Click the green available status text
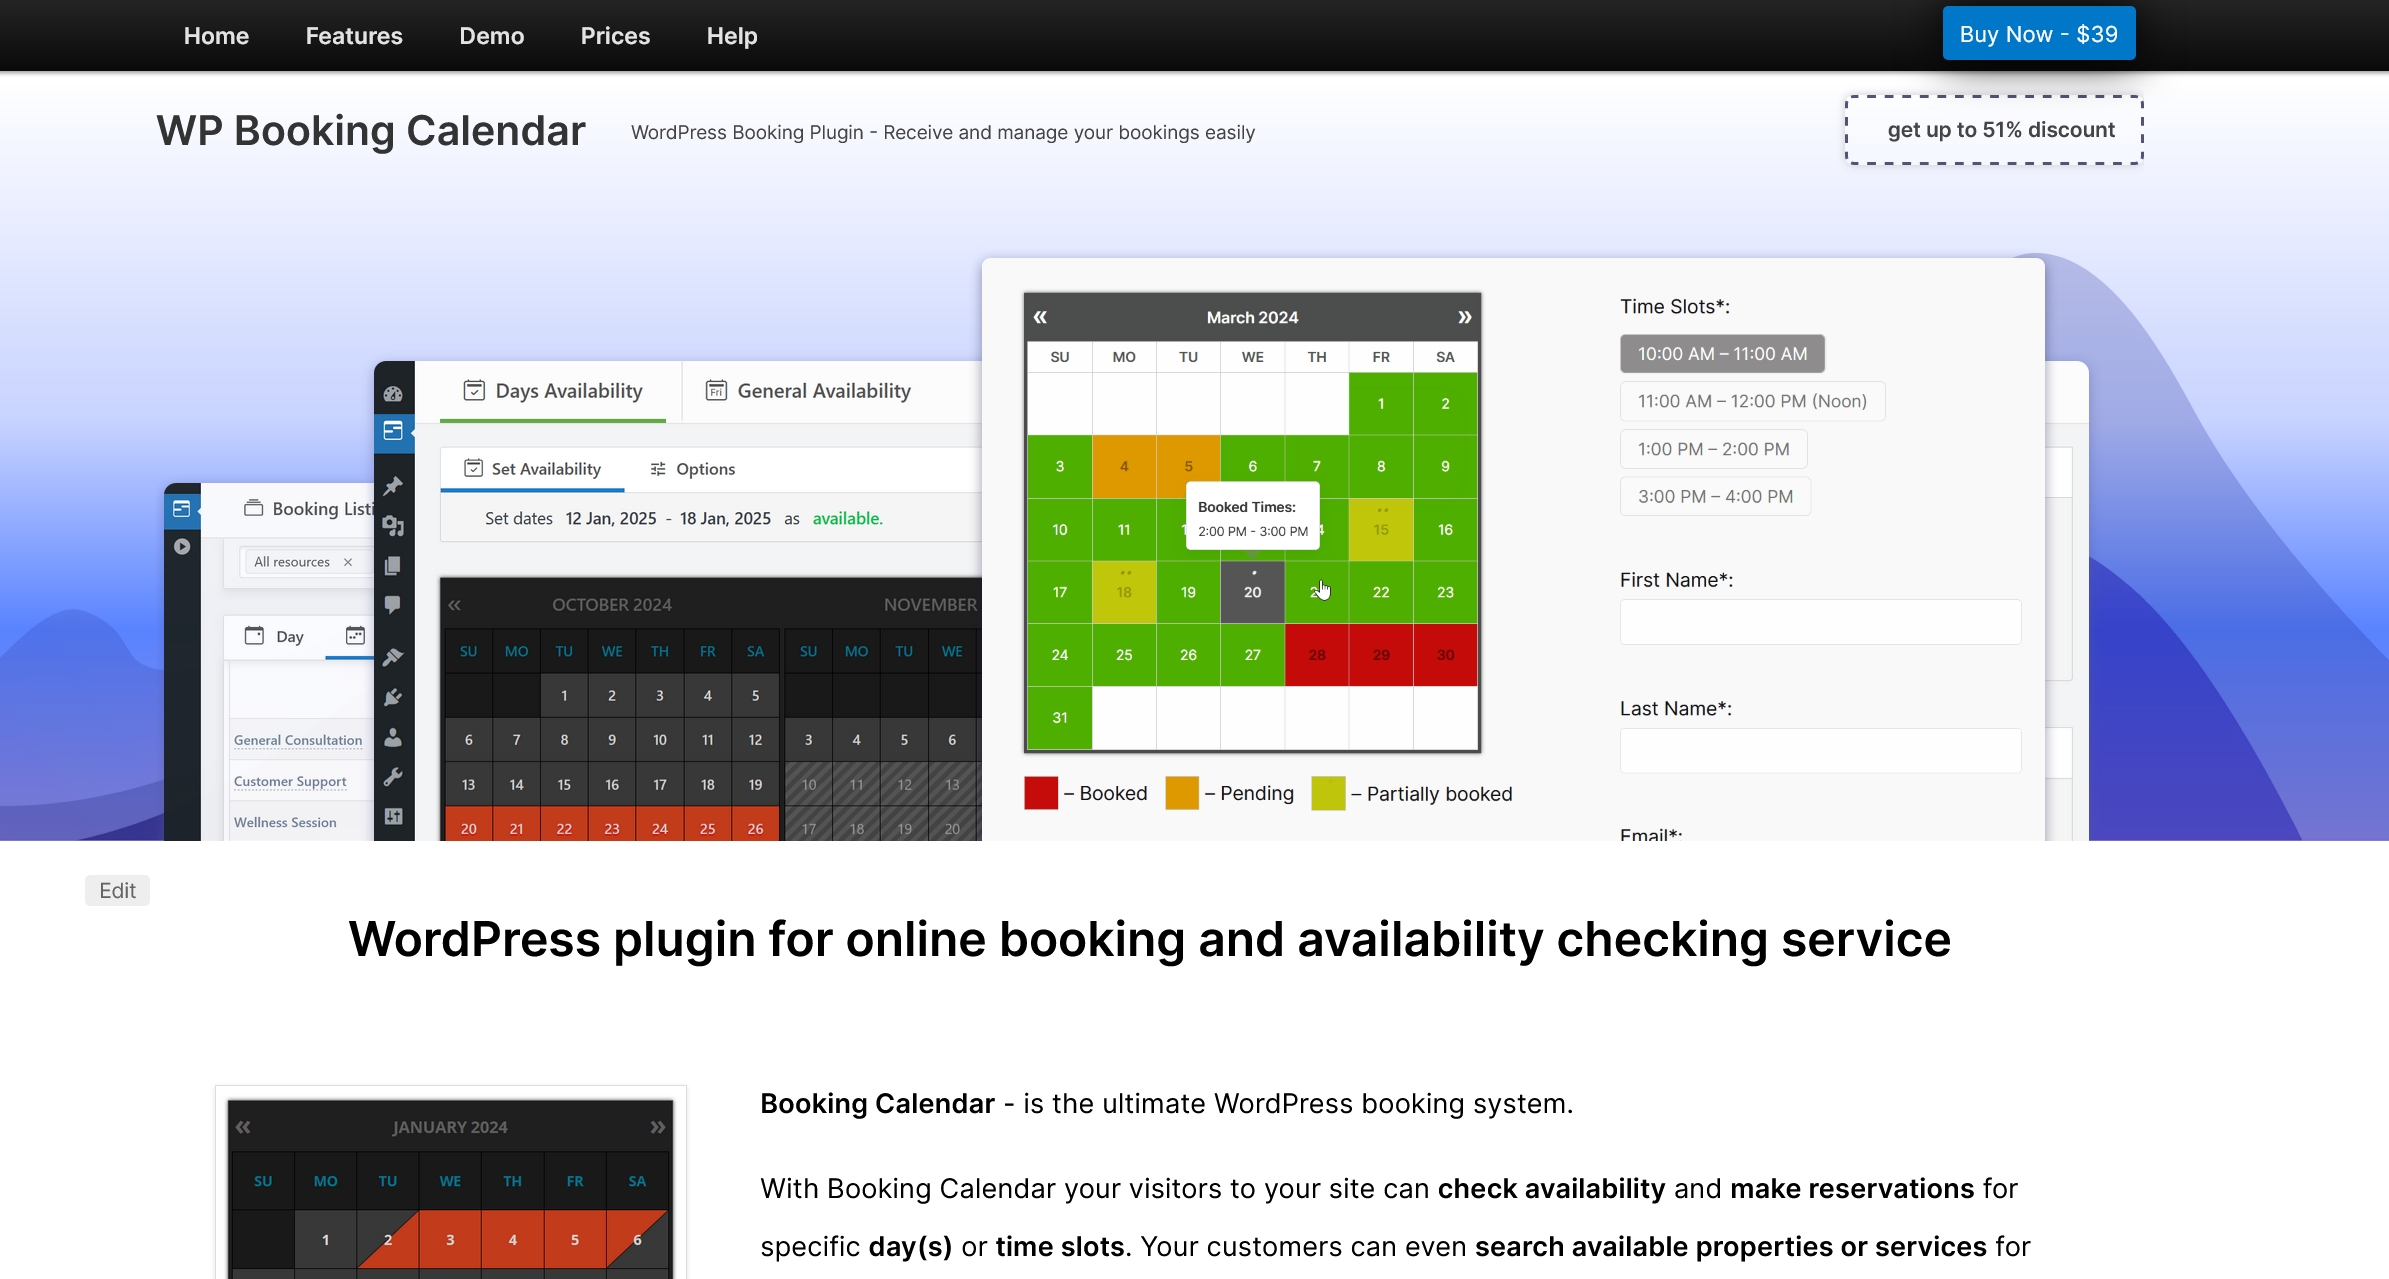Image resolution: width=2389 pixels, height=1279 pixels. 847,518
